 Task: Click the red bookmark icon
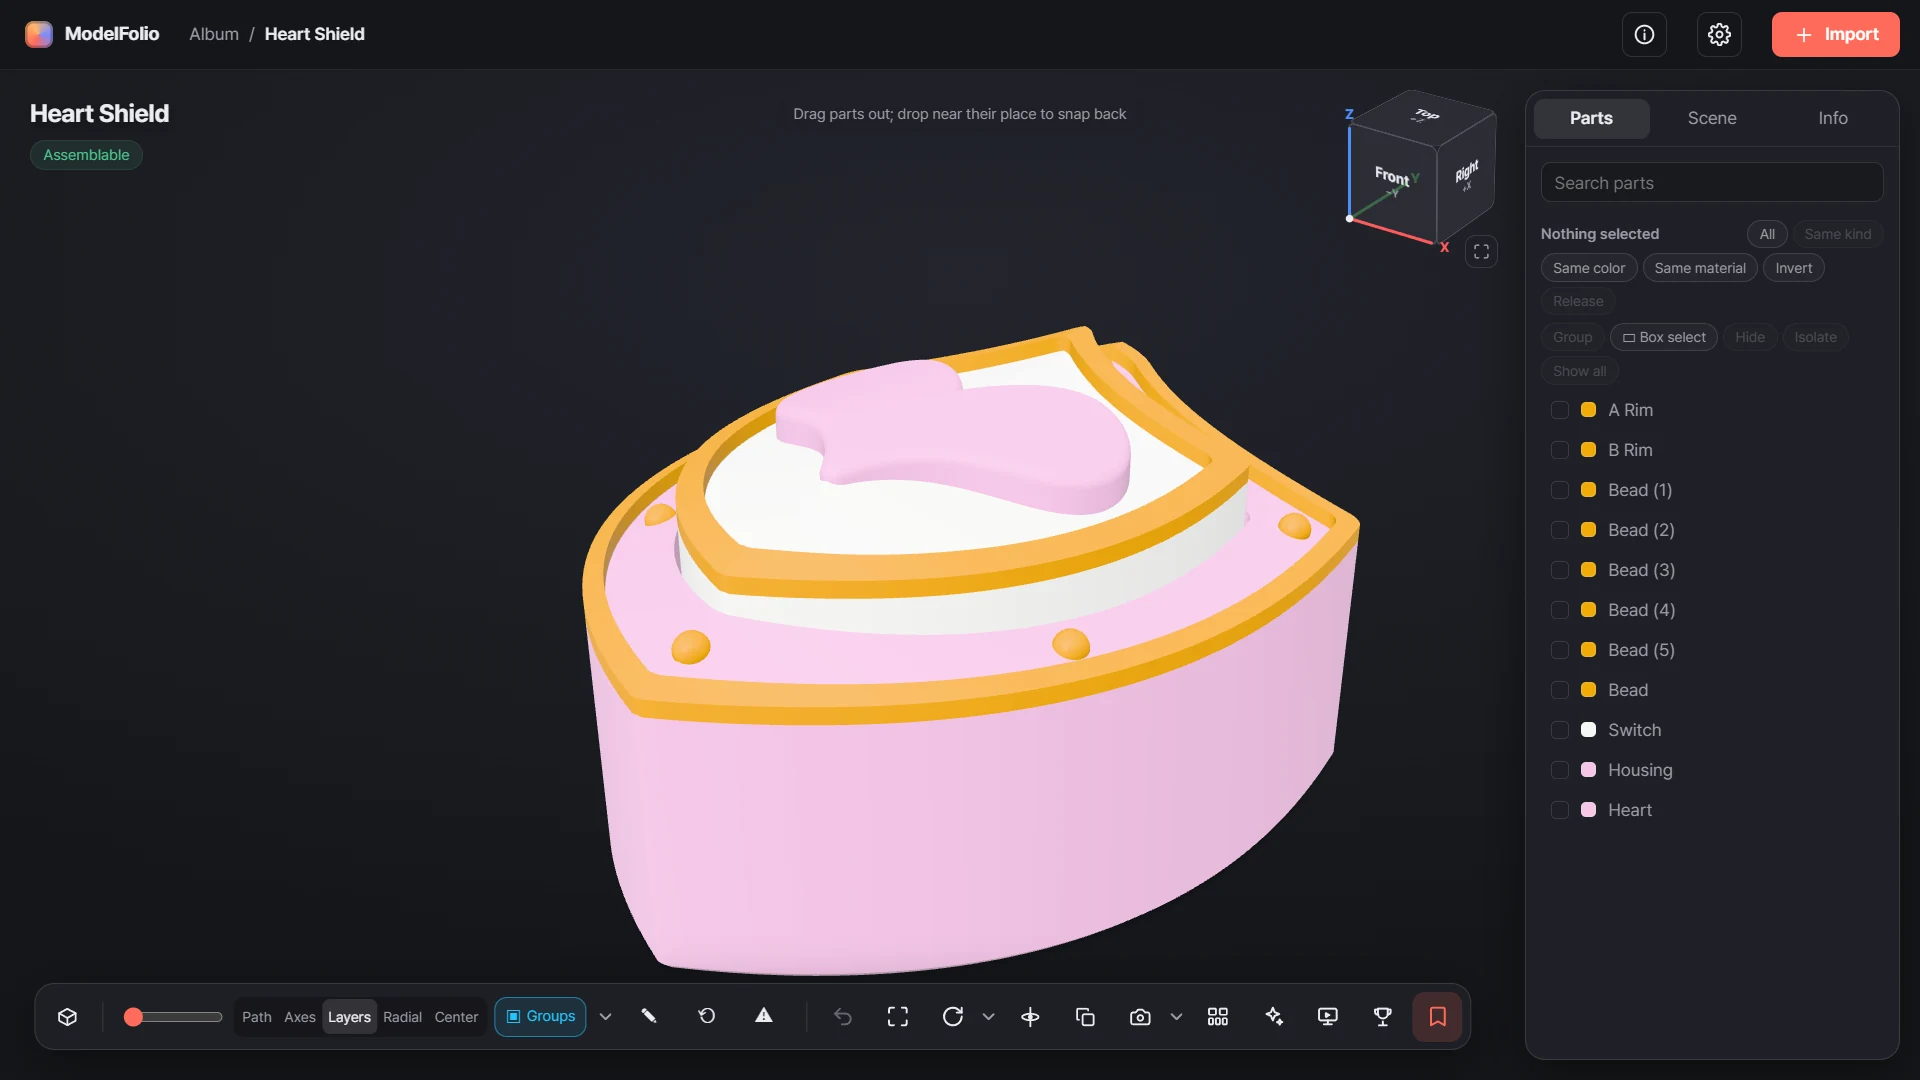(1437, 1017)
